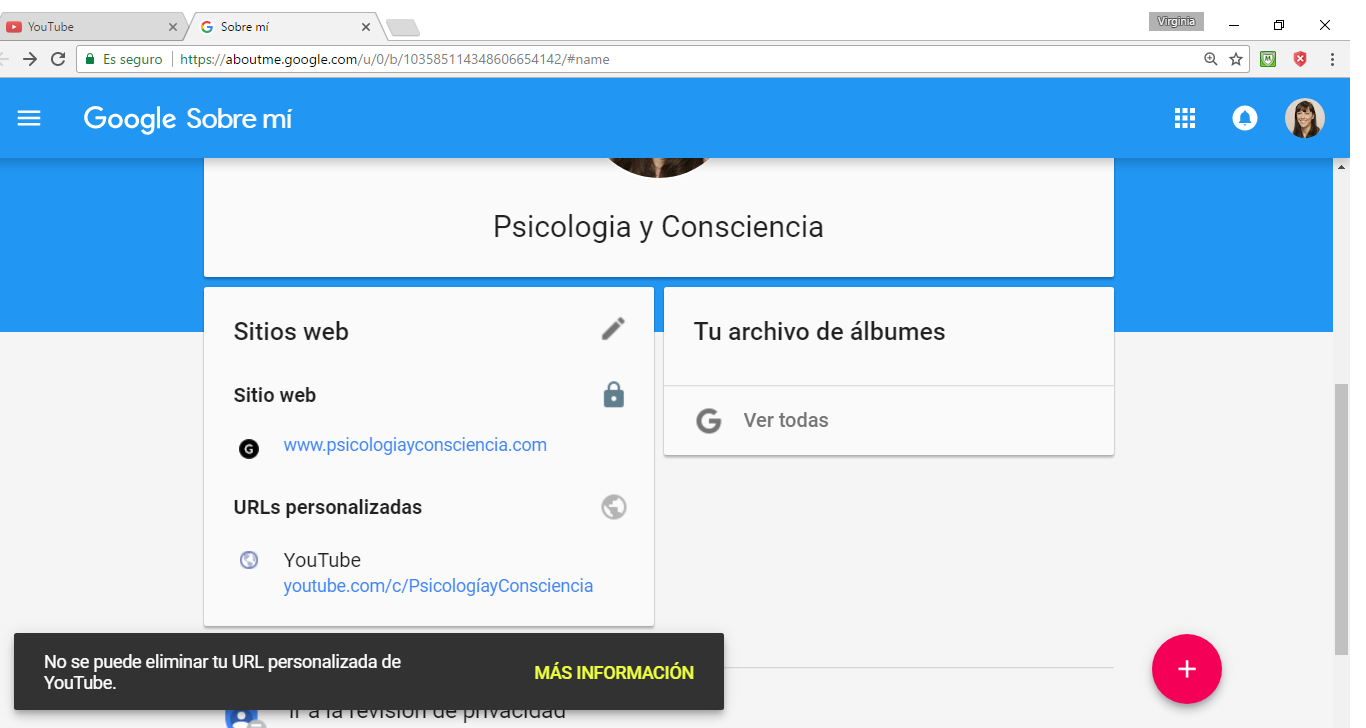Click the pink add floating button

[x=1187, y=669]
